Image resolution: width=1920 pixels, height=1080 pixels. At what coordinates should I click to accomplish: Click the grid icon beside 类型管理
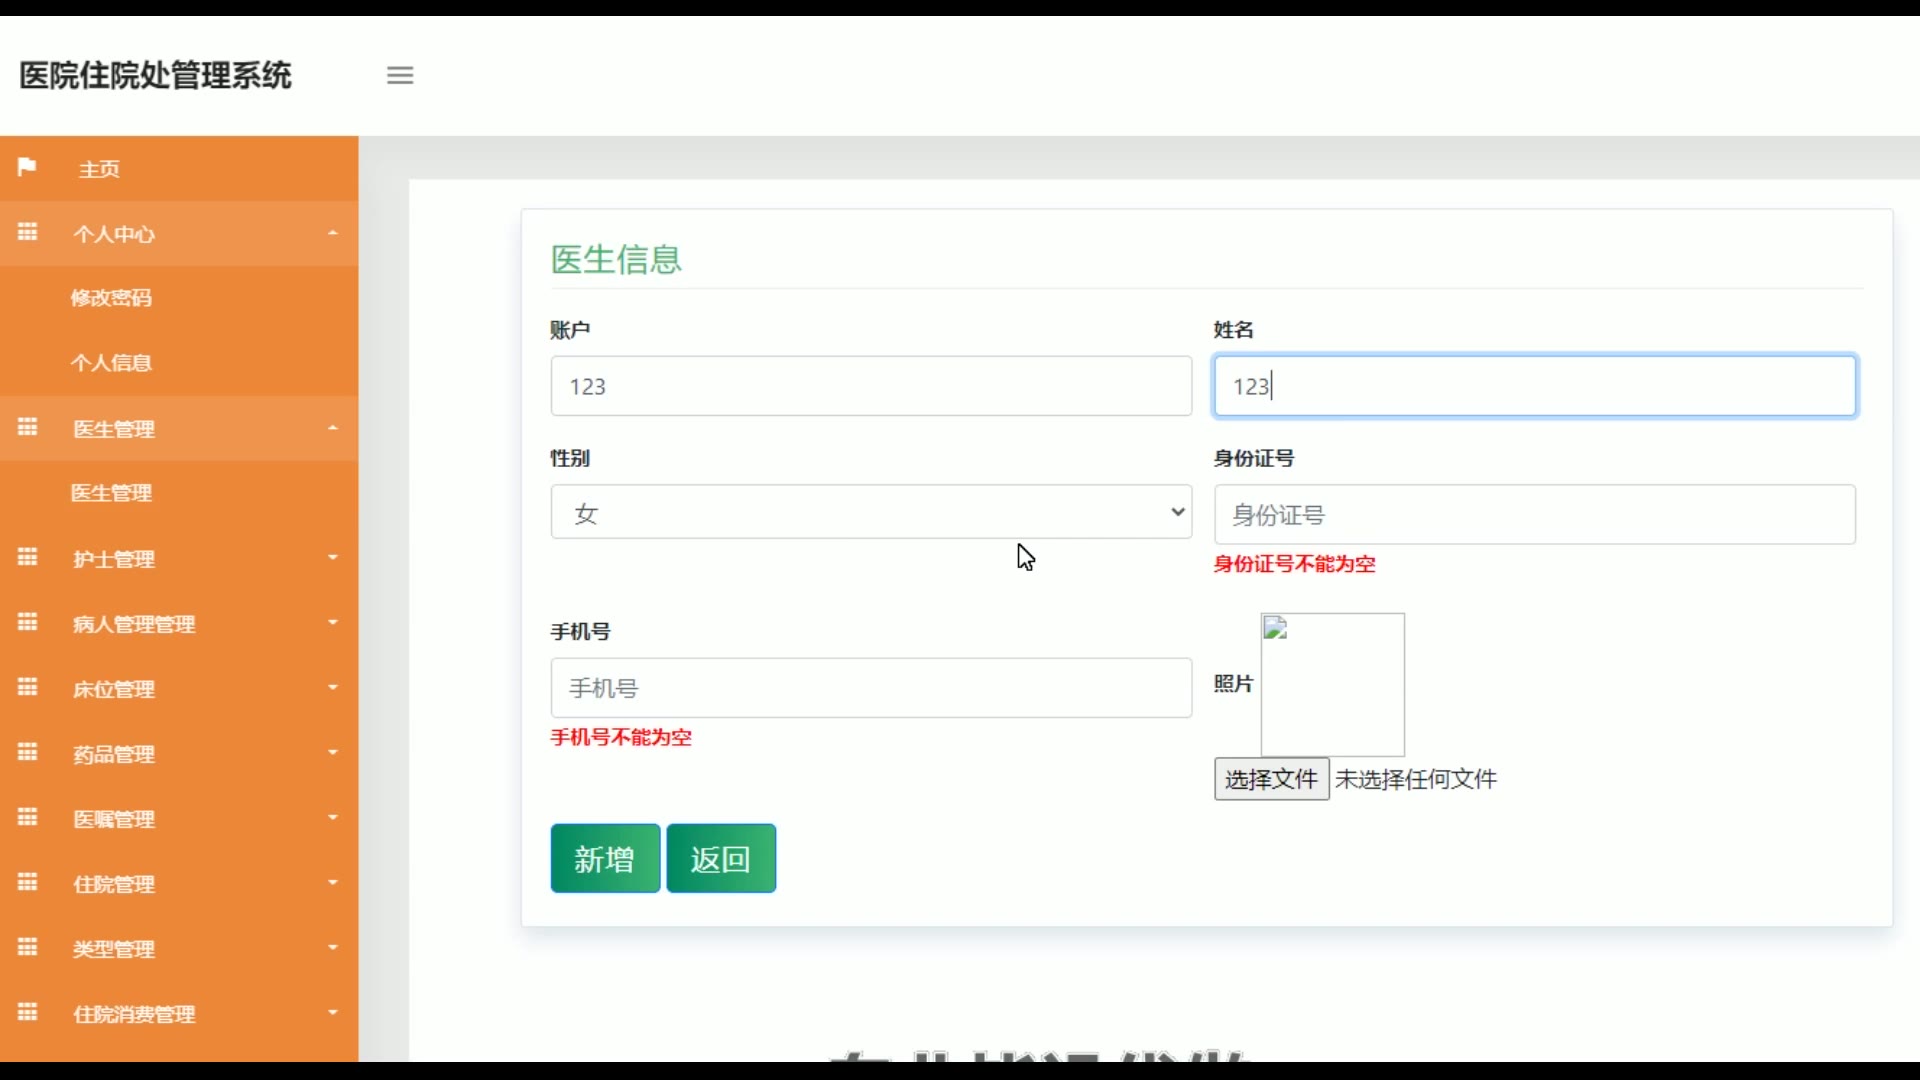27,947
